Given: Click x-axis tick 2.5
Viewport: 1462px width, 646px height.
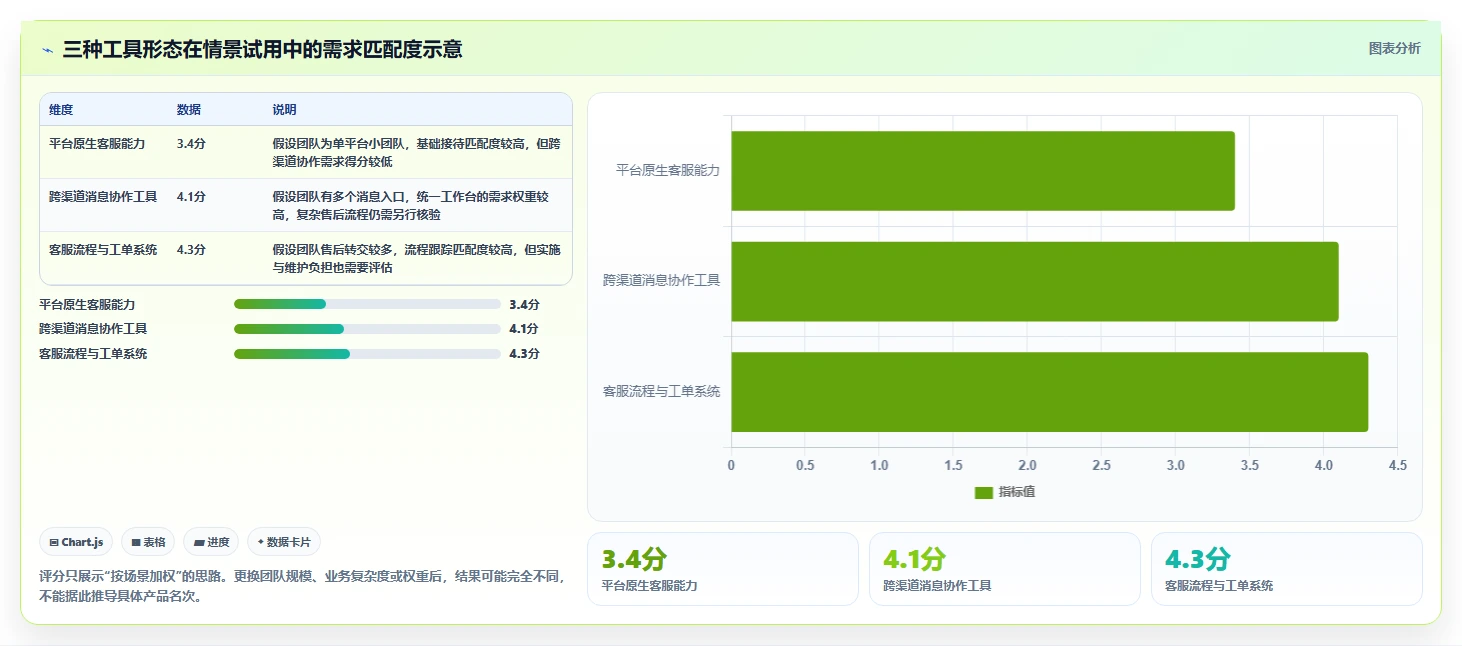Looking at the screenshot, I should (1101, 465).
